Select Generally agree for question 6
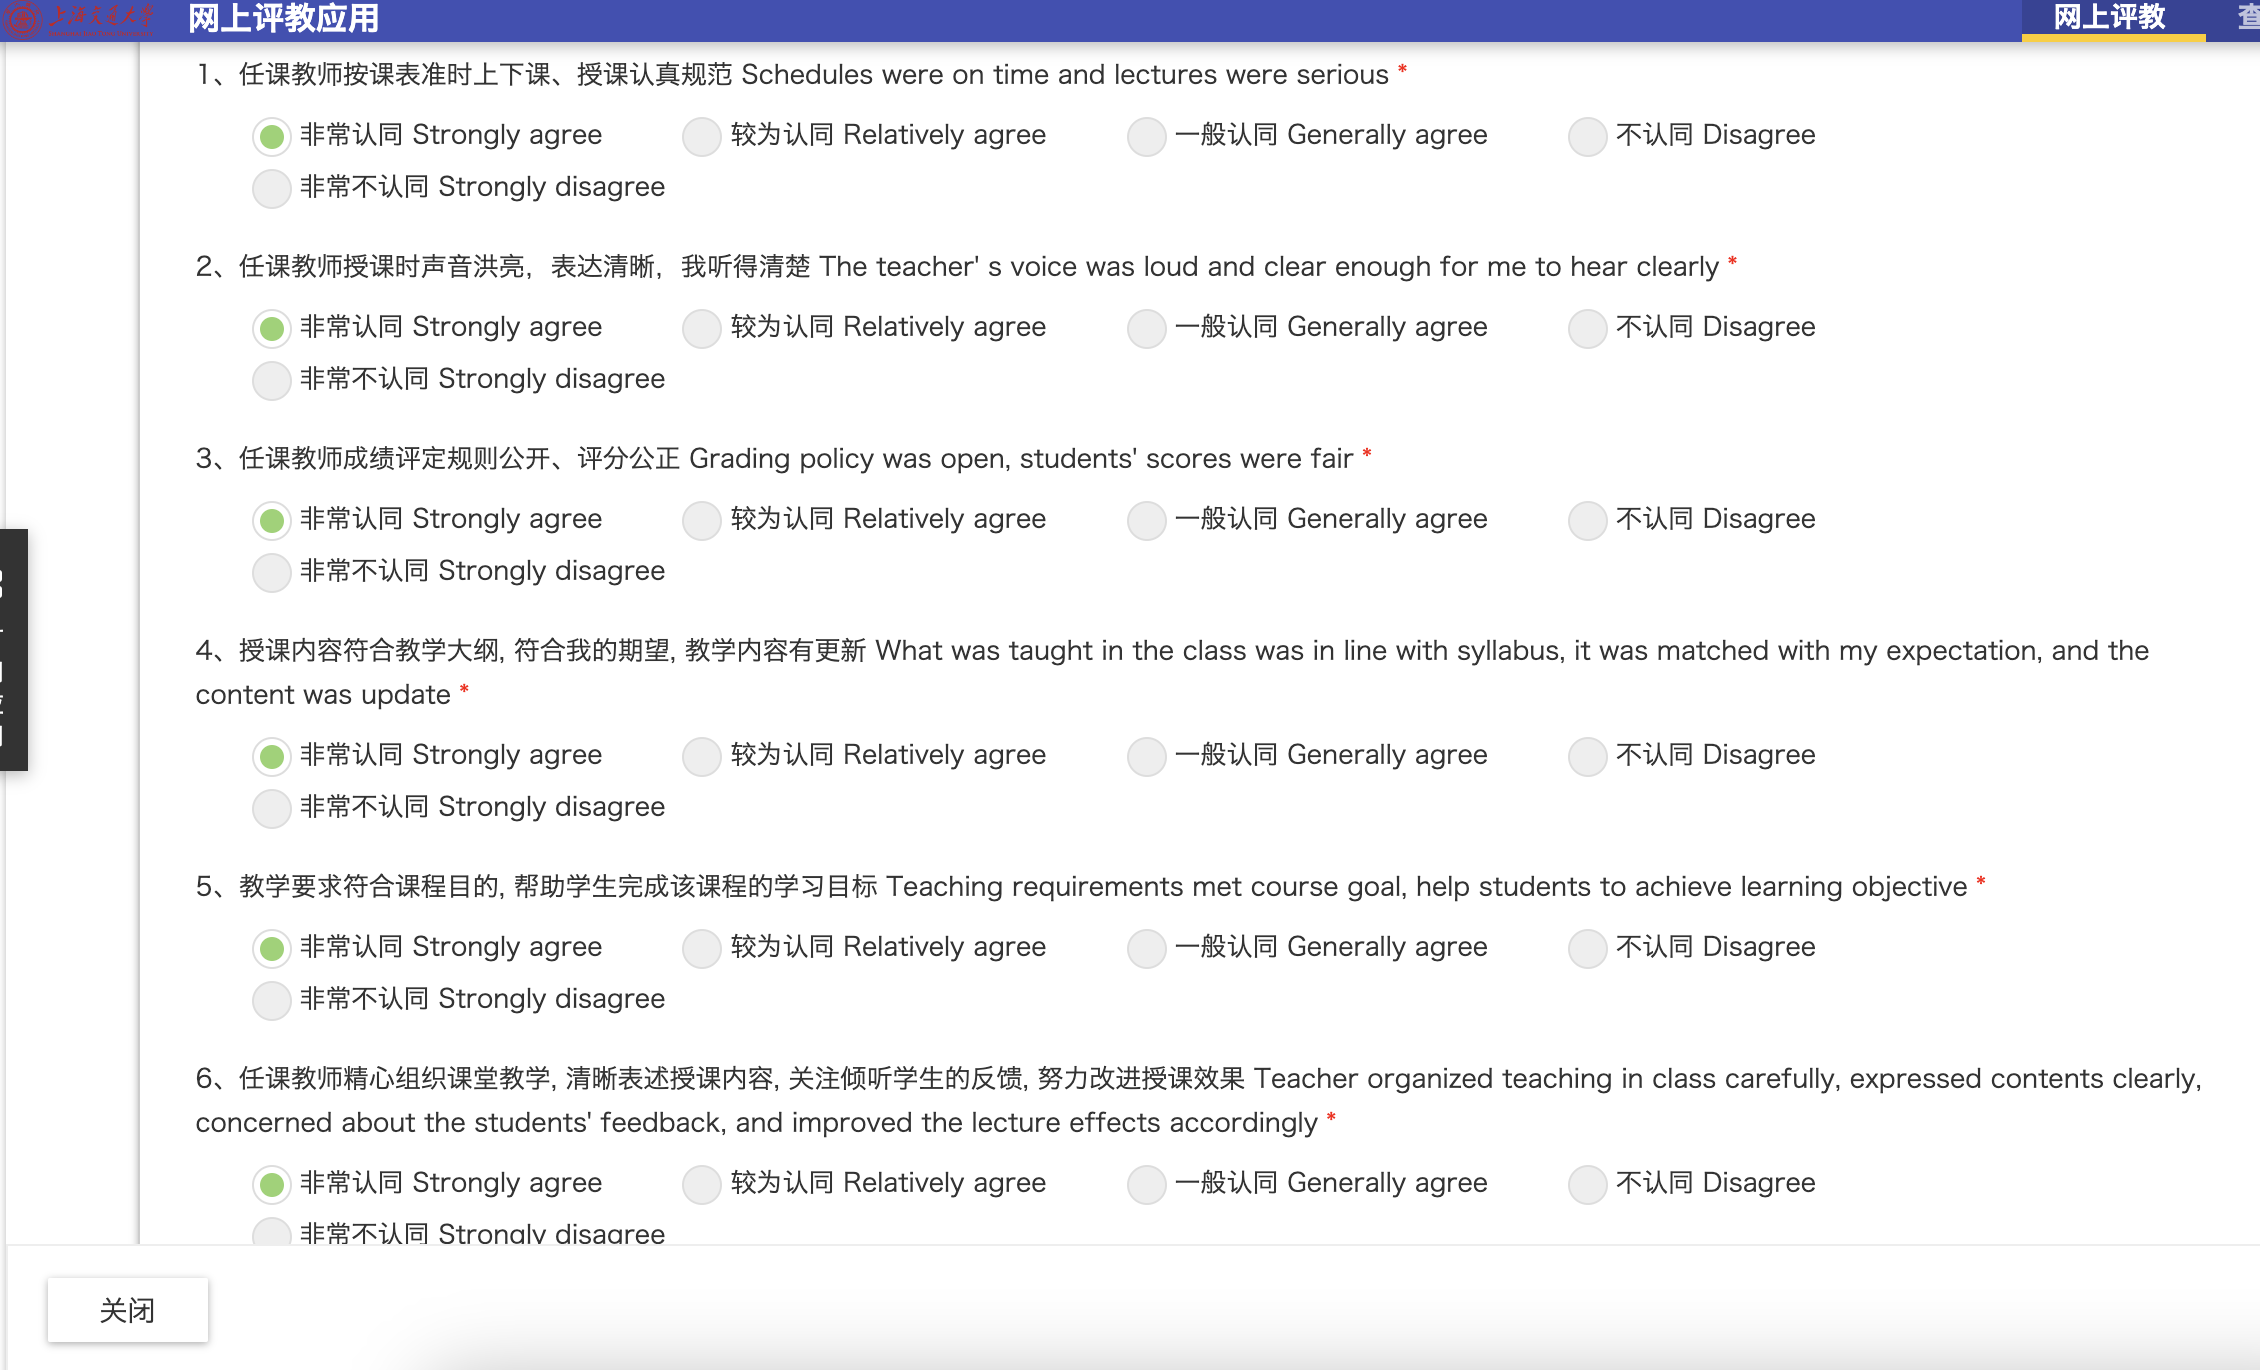The height and width of the screenshot is (1370, 2260). click(1146, 1184)
